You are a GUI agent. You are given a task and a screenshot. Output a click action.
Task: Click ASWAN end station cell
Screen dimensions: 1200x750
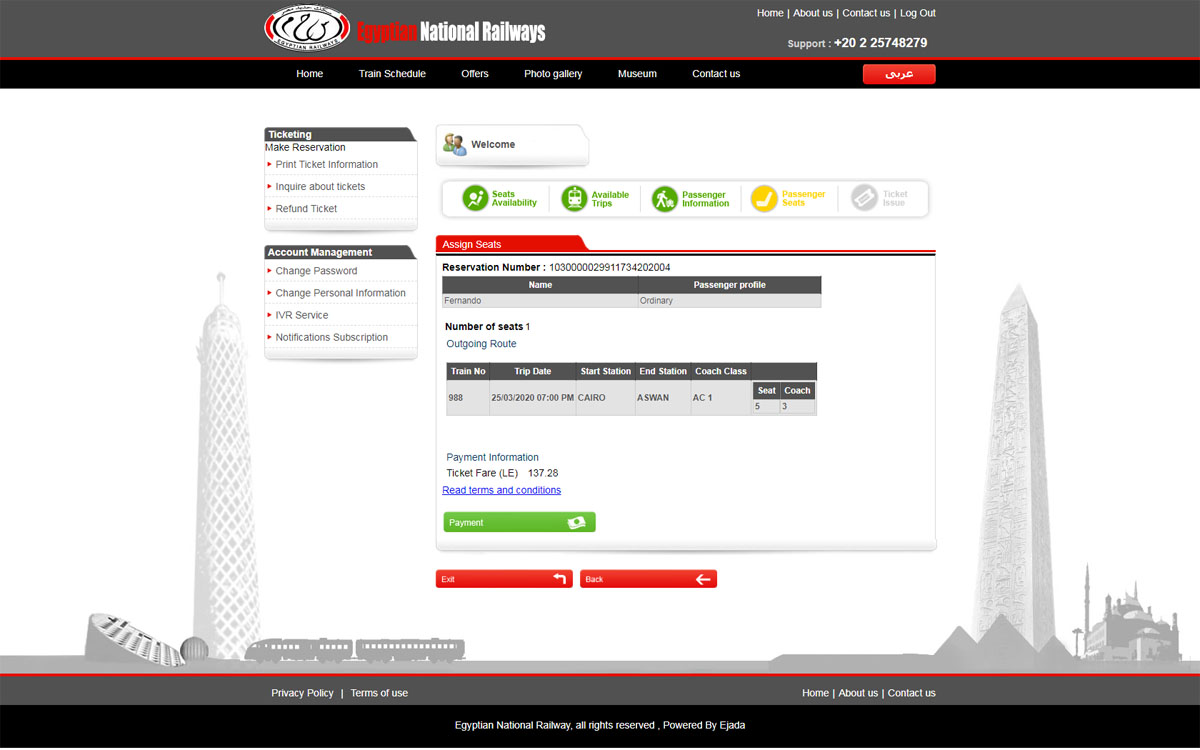point(663,397)
